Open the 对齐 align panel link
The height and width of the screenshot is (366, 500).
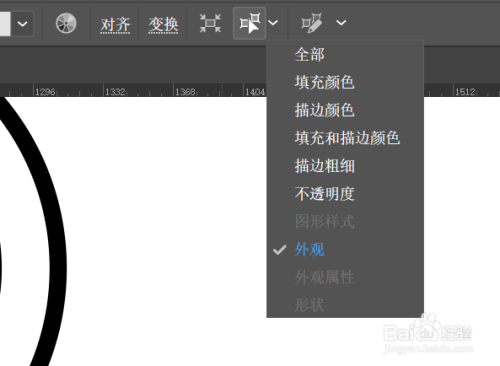[x=115, y=25]
